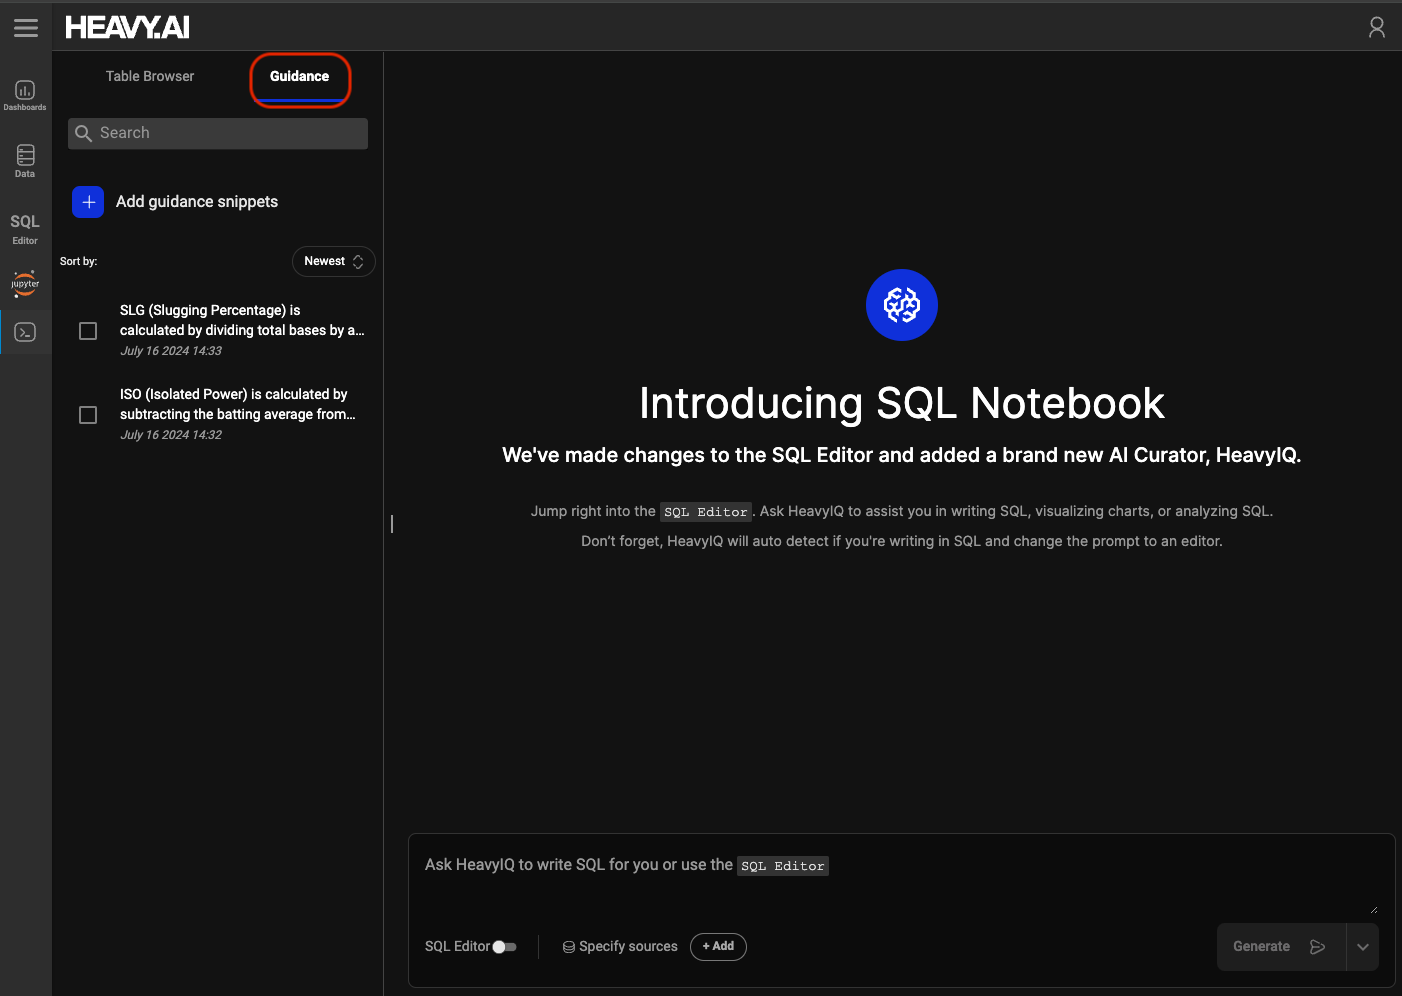Select the SQL Notebook terminal icon

pos(25,332)
